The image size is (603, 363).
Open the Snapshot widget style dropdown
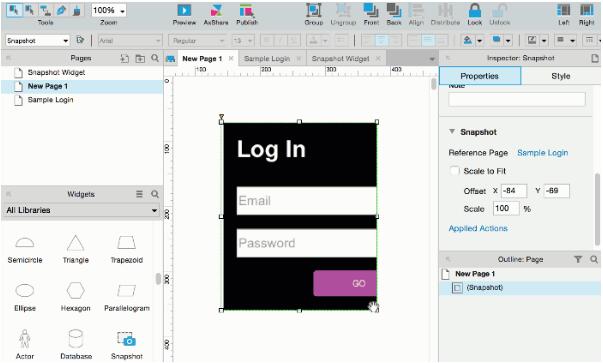37,40
